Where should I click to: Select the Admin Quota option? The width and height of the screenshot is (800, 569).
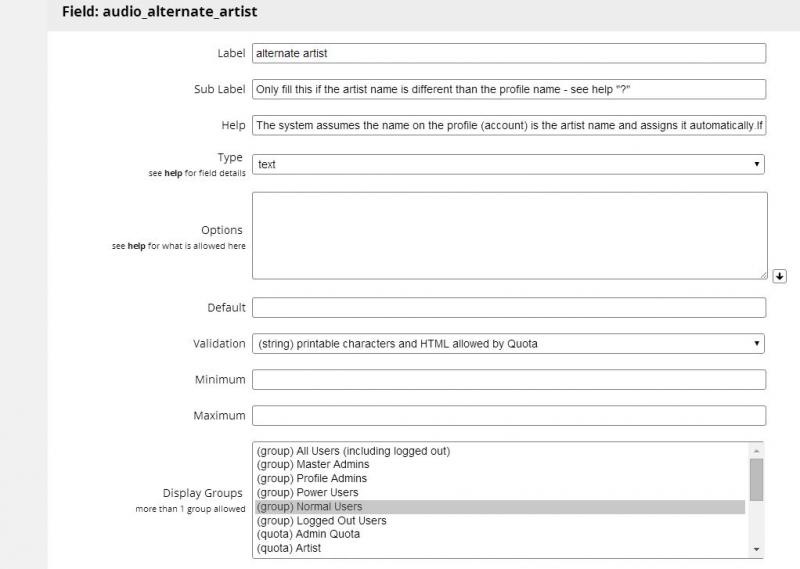pyautogui.click(x=308, y=535)
